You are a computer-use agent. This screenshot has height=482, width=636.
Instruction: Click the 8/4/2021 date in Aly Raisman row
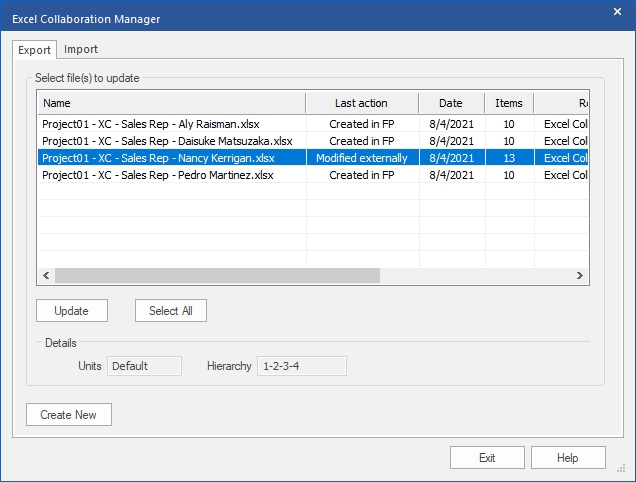click(x=452, y=124)
